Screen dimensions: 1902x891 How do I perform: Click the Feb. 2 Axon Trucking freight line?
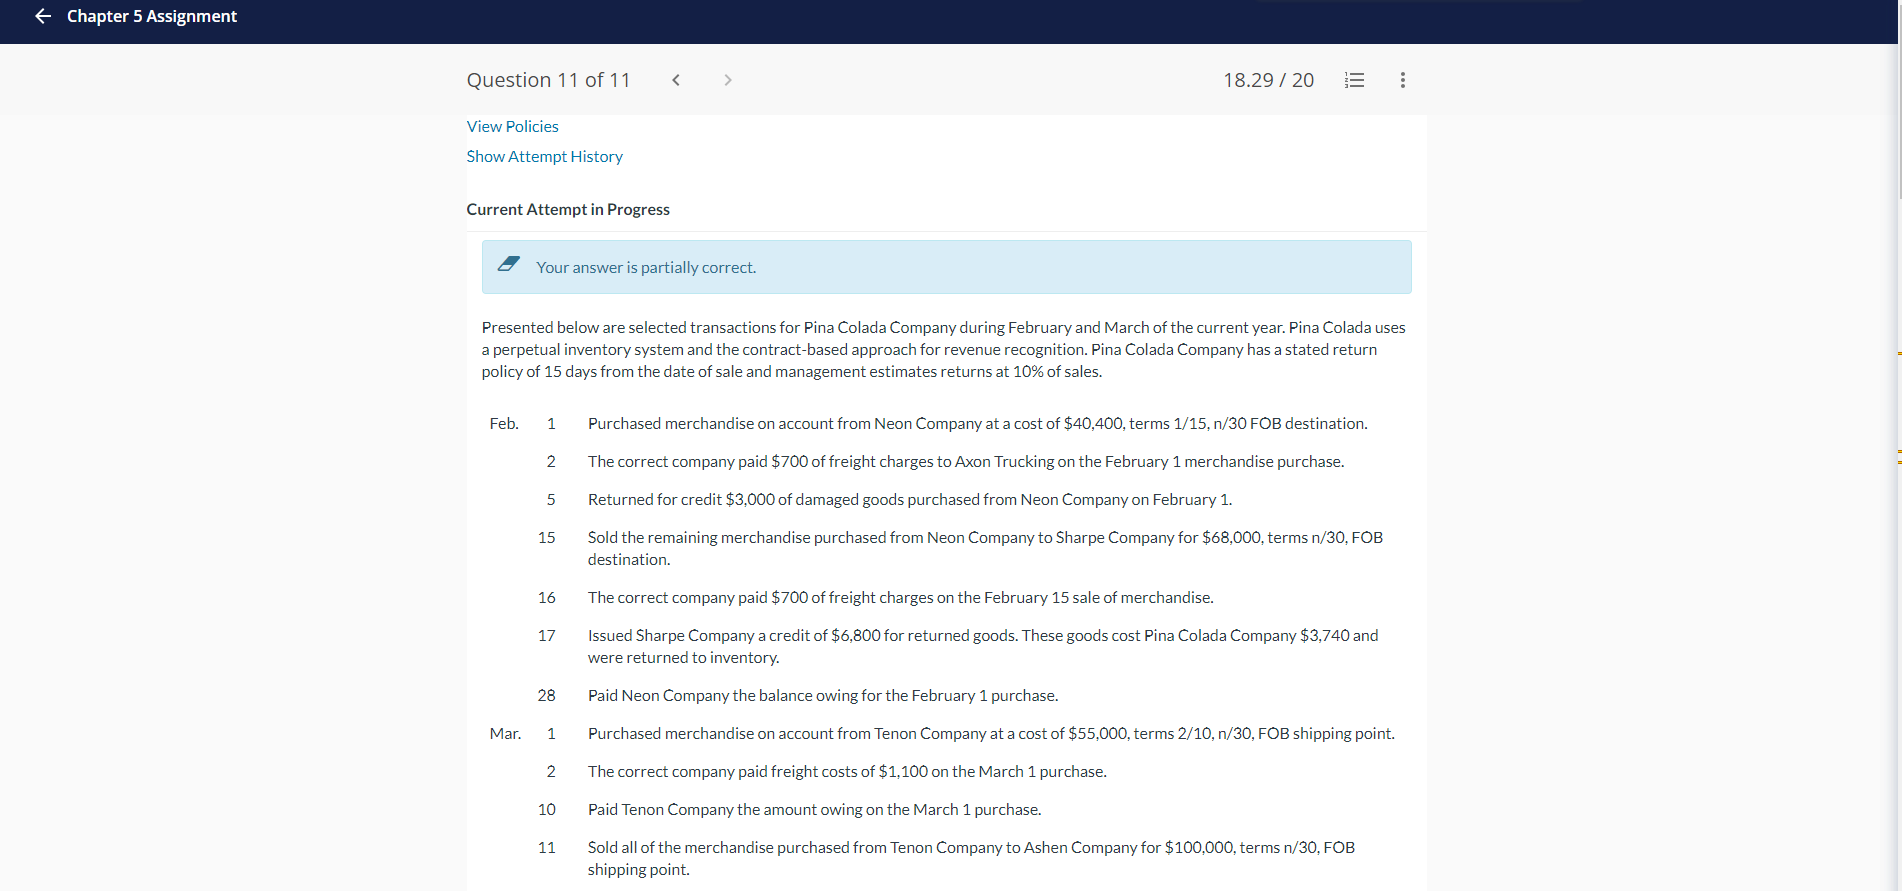(966, 462)
